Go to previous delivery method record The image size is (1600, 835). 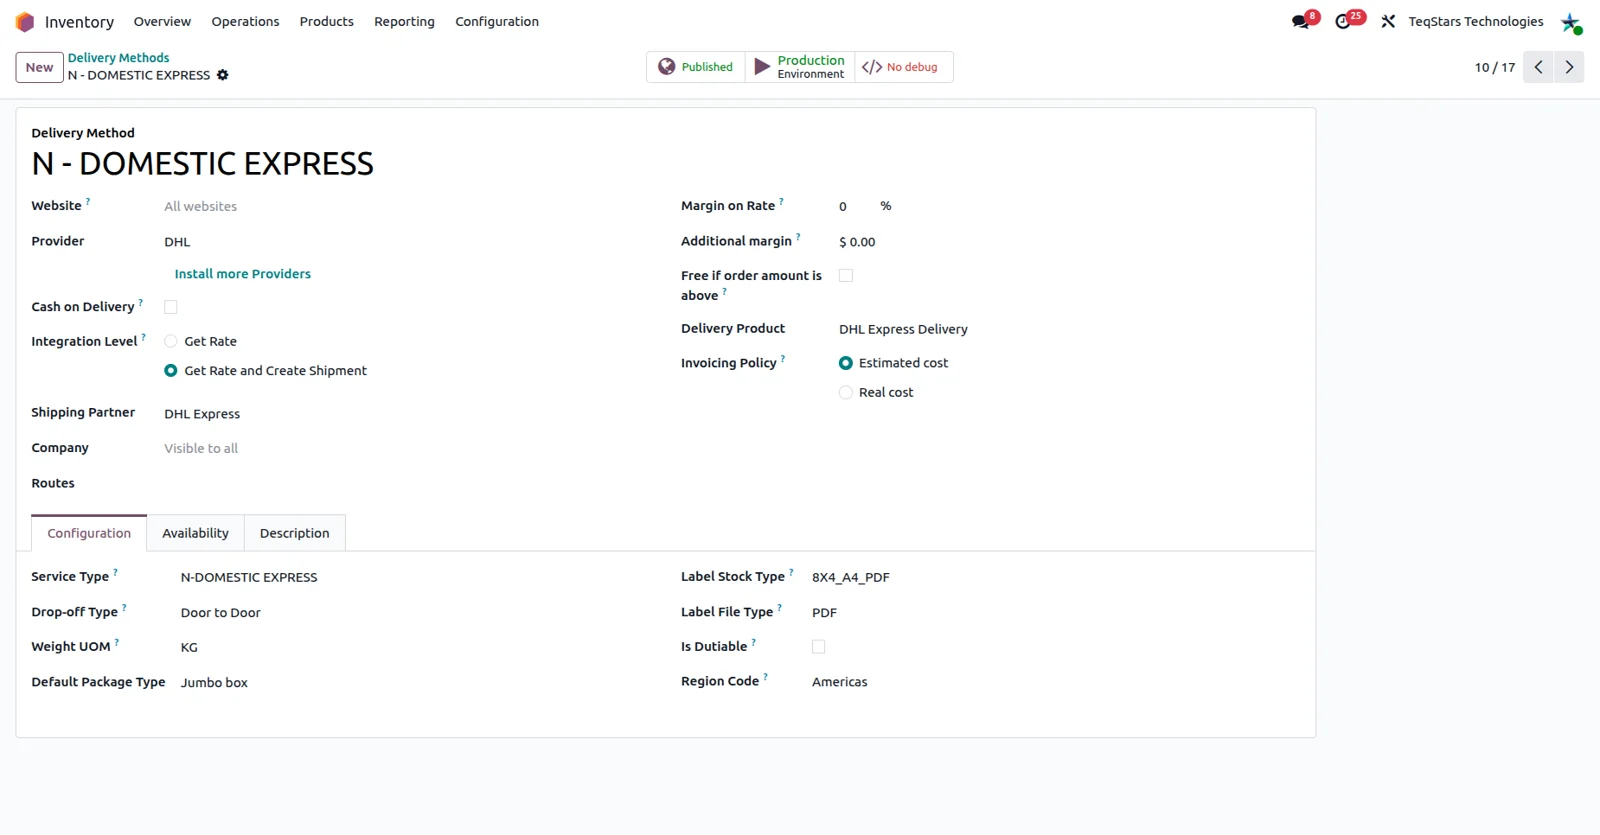[1538, 67]
